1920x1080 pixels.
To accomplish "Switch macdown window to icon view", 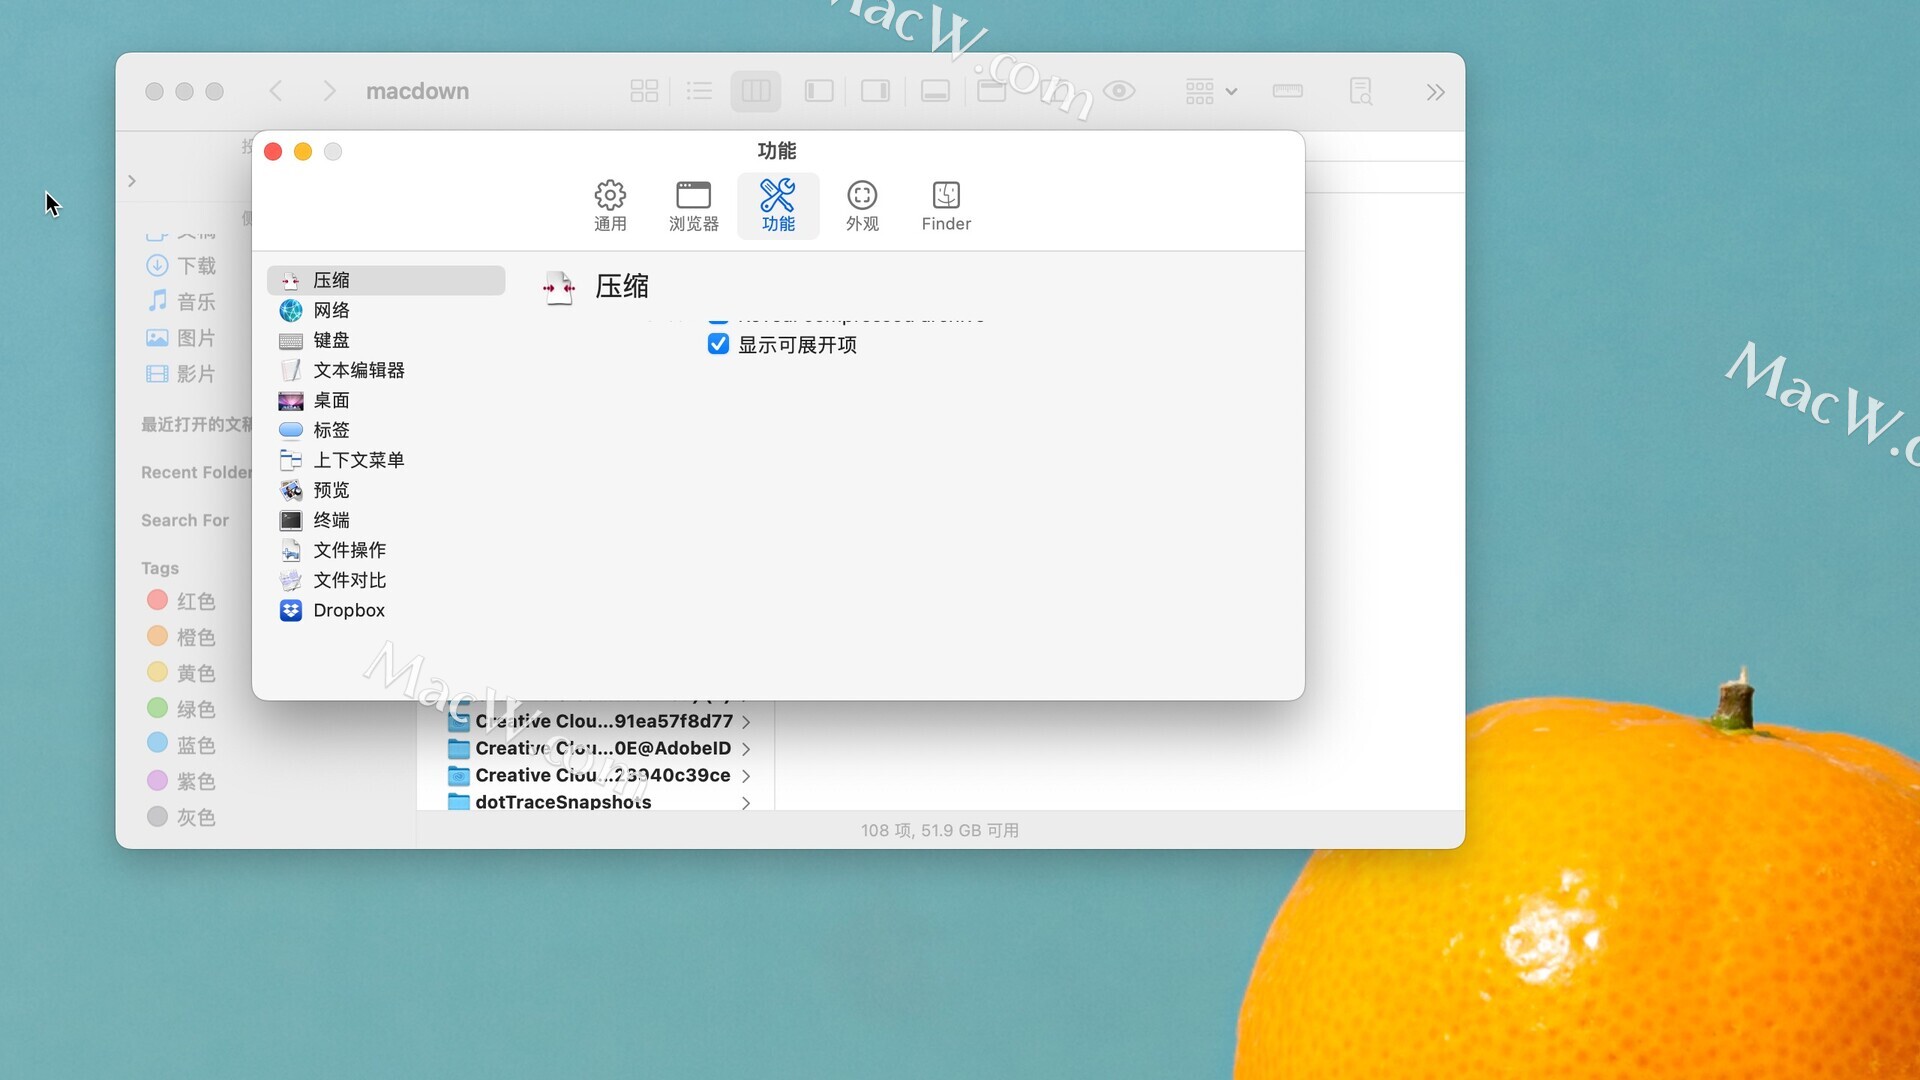I will [x=644, y=91].
